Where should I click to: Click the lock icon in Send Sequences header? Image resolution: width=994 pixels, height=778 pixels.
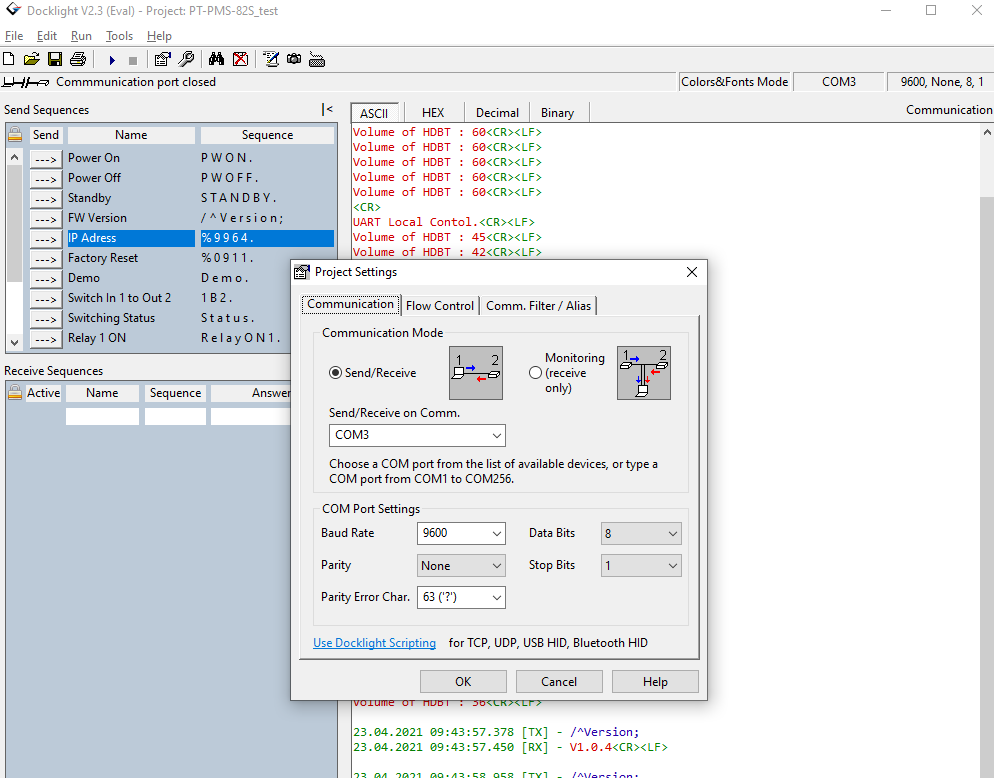(x=15, y=134)
